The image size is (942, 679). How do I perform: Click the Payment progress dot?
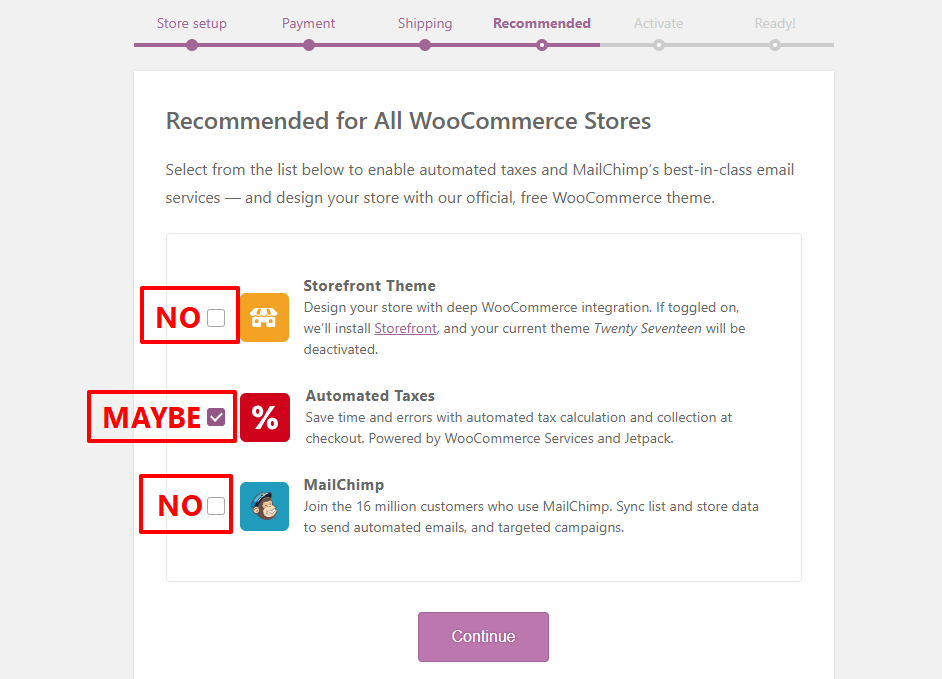click(309, 45)
